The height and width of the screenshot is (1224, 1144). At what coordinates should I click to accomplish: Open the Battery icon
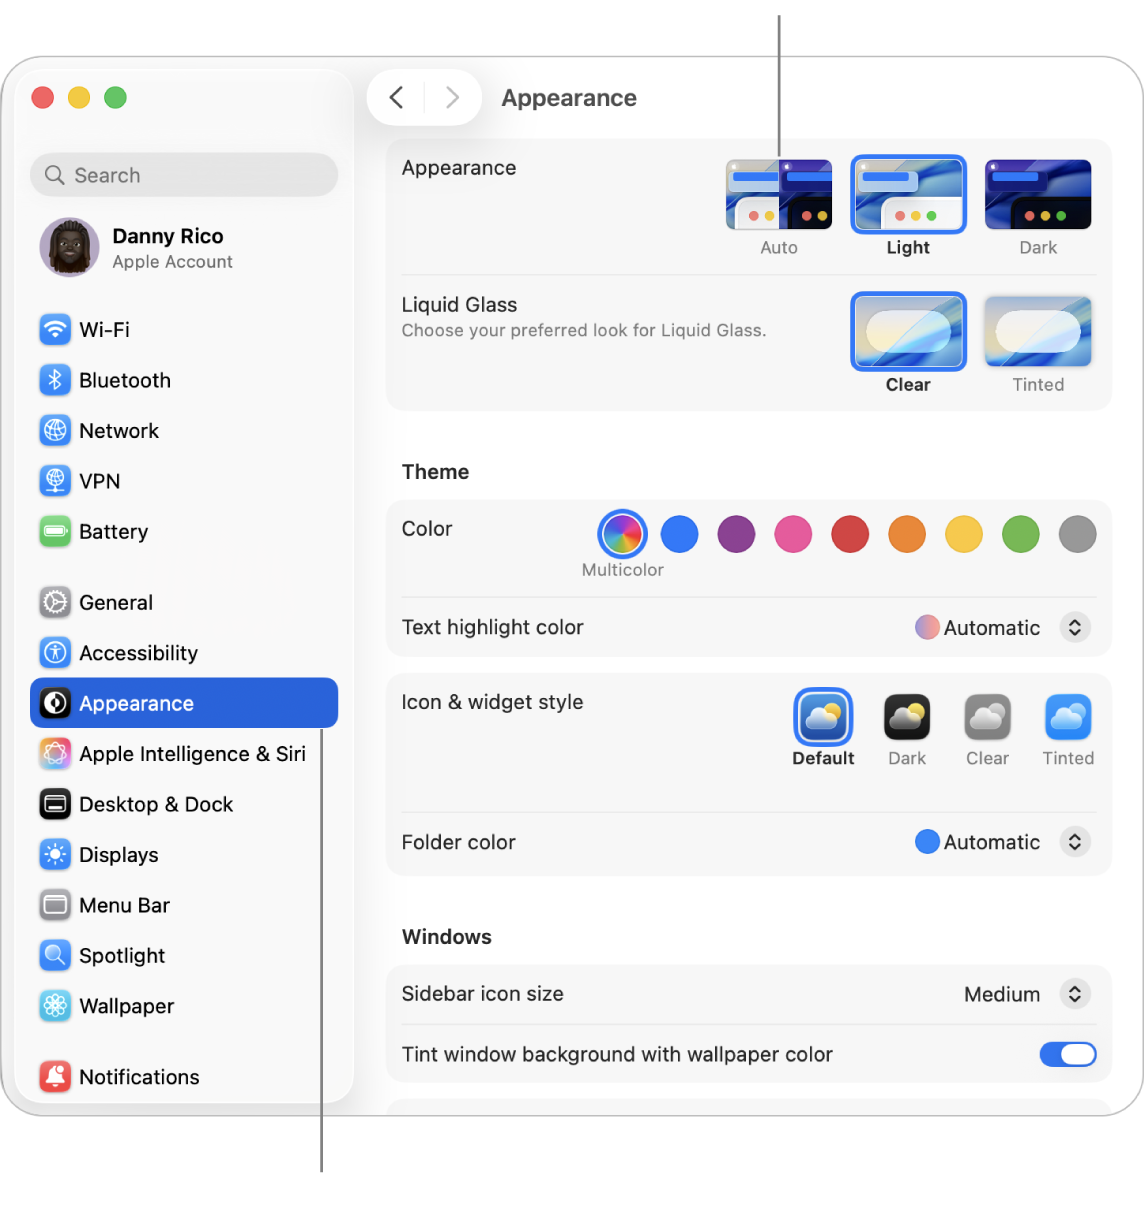tap(55, 531)
